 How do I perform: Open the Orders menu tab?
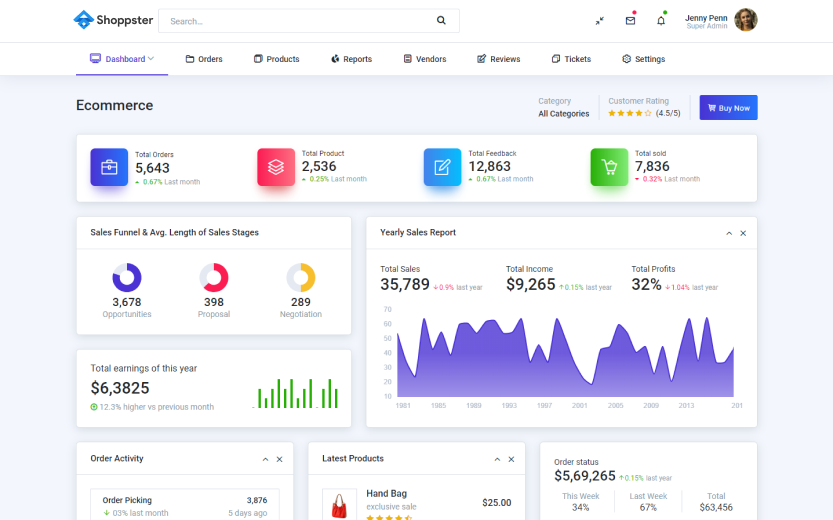click(x=204, y=59)
